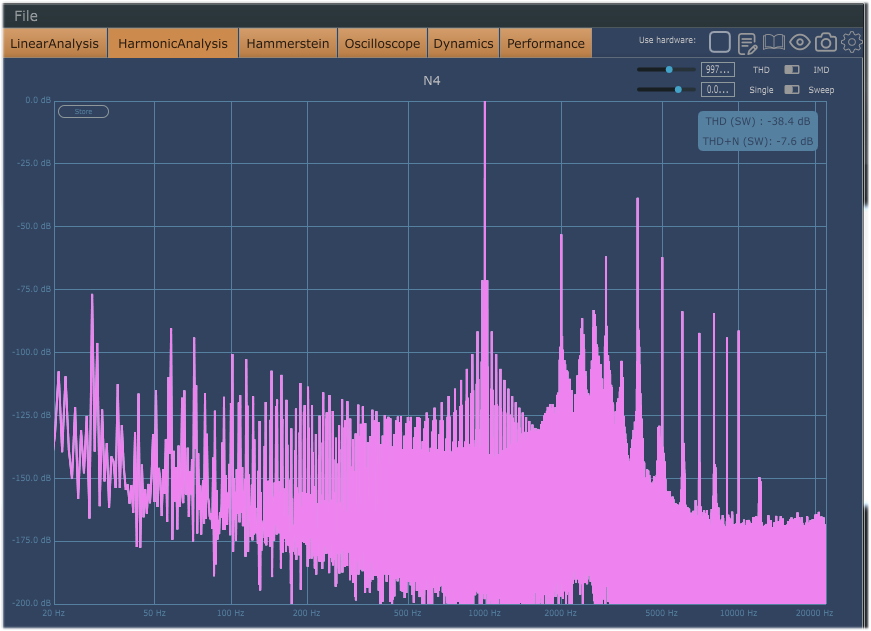The width and height of the screenshot is (871, 631).
Task: Tick the Use hardware checkbox
Action: pos(719,42)
